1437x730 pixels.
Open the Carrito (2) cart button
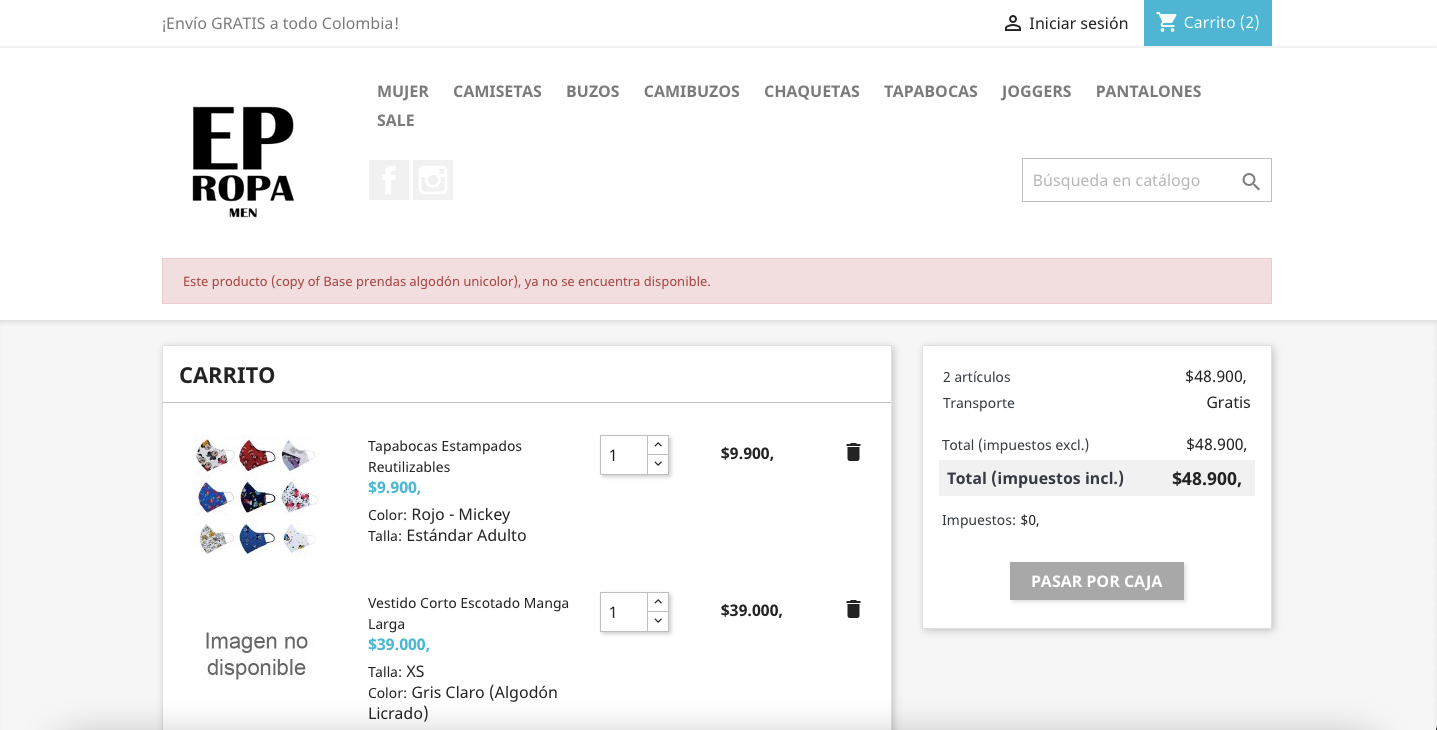click(1208, 22)
